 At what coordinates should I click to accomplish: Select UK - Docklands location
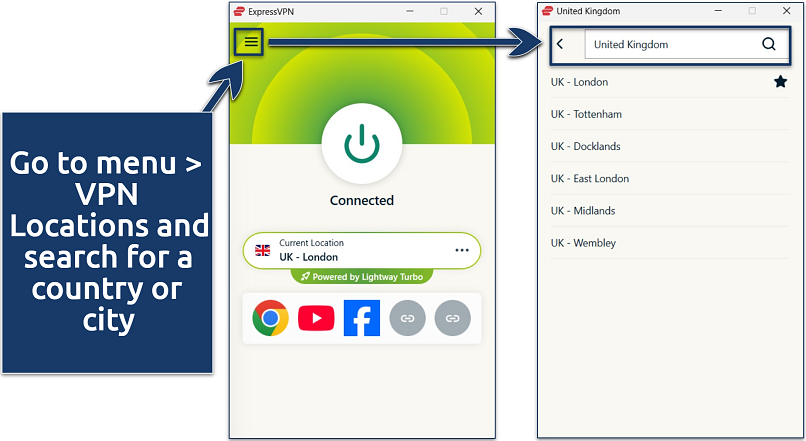670,146
